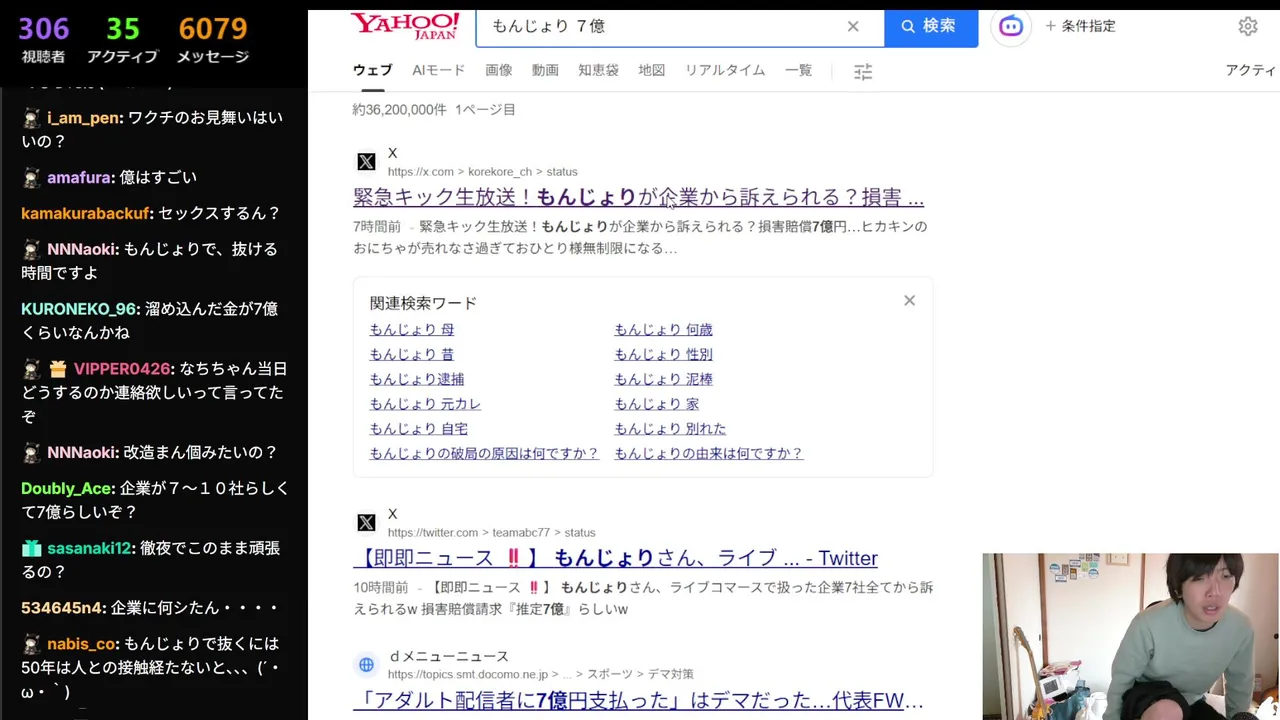Click related search もんじょり 何歳
The image size is (1280, 720).
point(663,329)
